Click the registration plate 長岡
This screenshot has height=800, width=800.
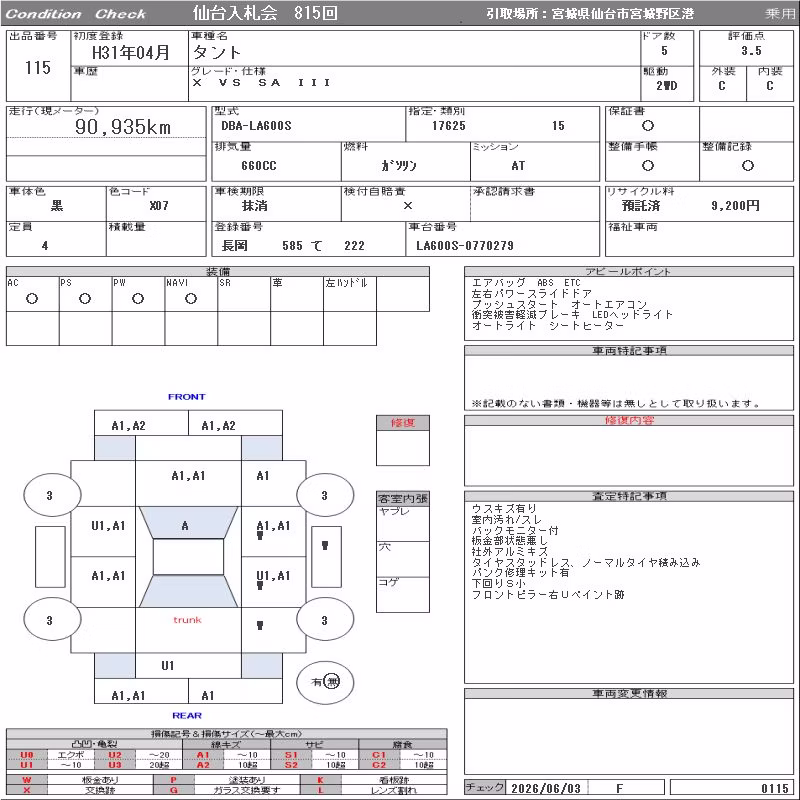[x=234, y=245]
